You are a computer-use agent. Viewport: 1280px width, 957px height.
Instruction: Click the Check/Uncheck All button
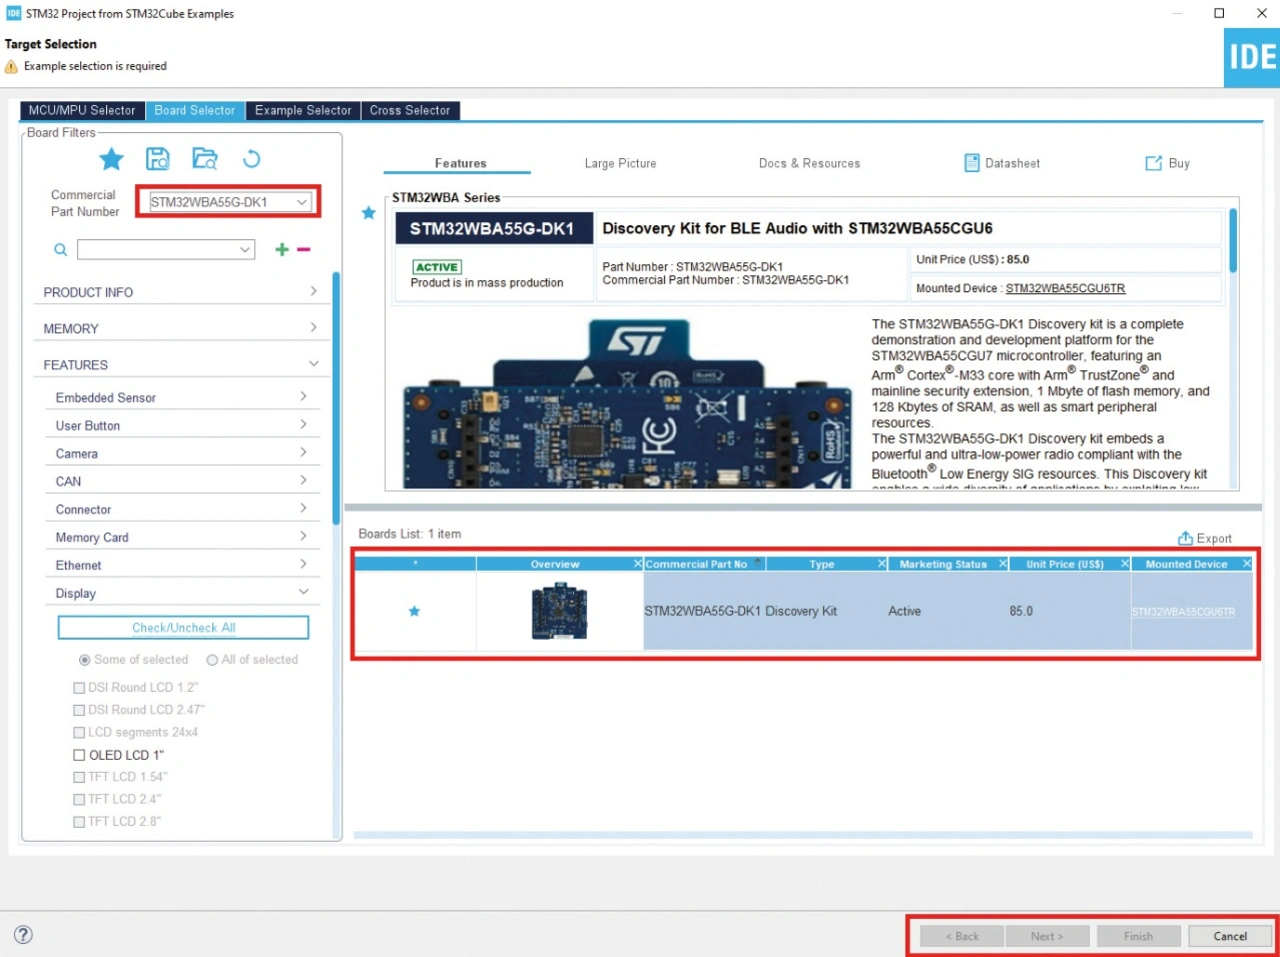pyautogui.click(x=183, y=628)
